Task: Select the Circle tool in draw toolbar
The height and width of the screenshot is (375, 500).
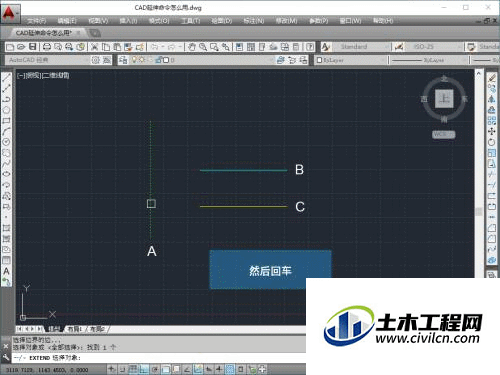Action: tap(6, 142)
